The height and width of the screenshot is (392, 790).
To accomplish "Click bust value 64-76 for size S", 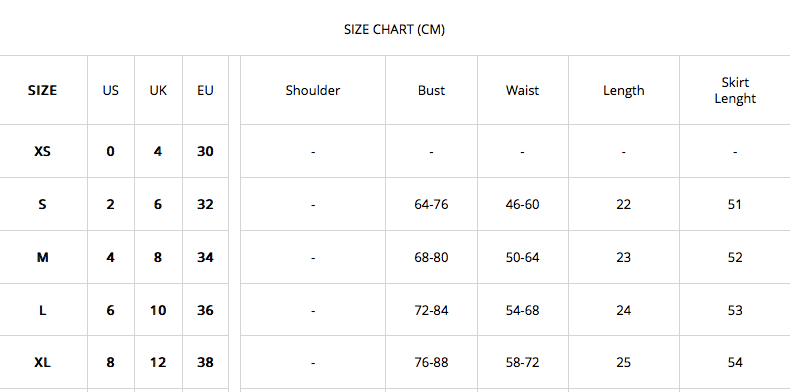I will (431, 205).
